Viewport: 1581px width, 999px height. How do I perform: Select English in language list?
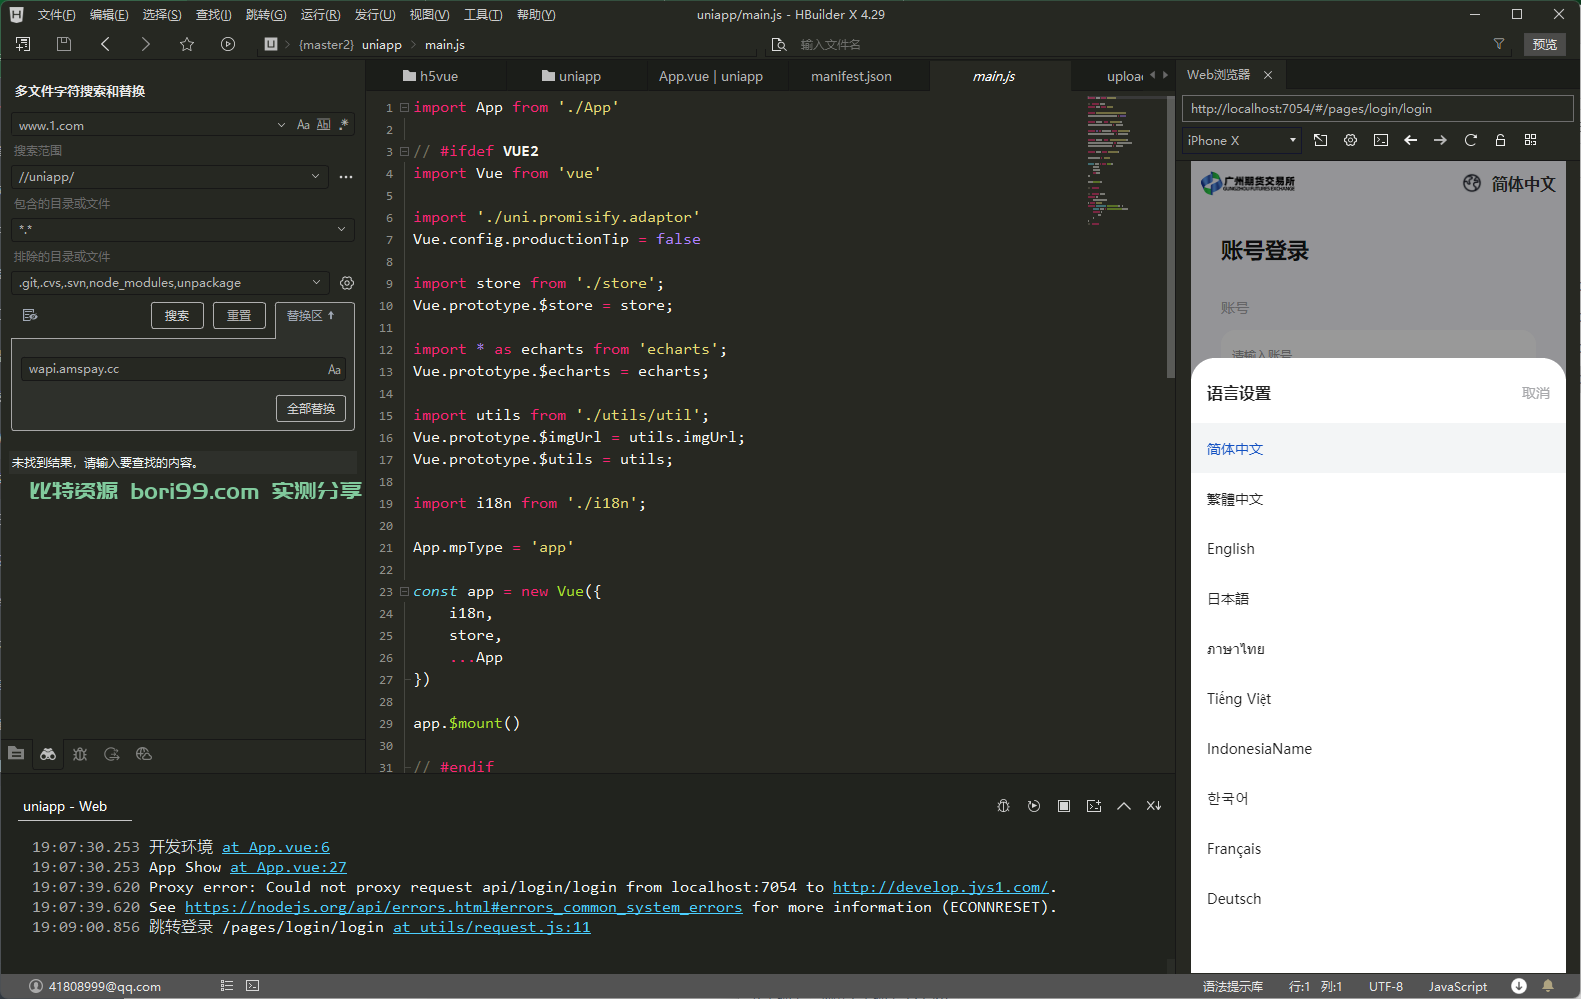[1378, 549]
